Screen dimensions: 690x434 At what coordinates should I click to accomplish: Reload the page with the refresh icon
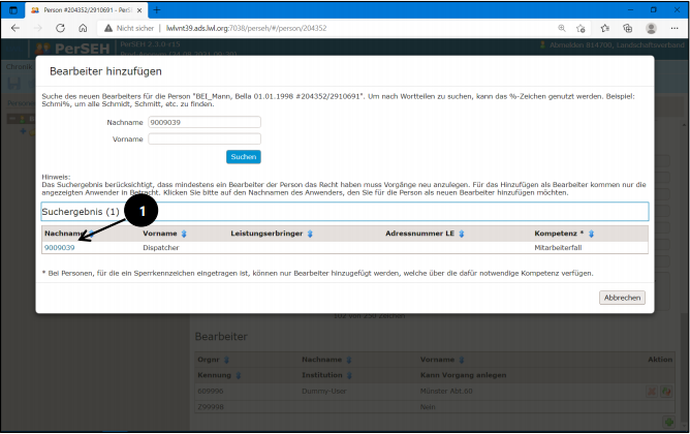pyautogui.click(x=60, y=28)
